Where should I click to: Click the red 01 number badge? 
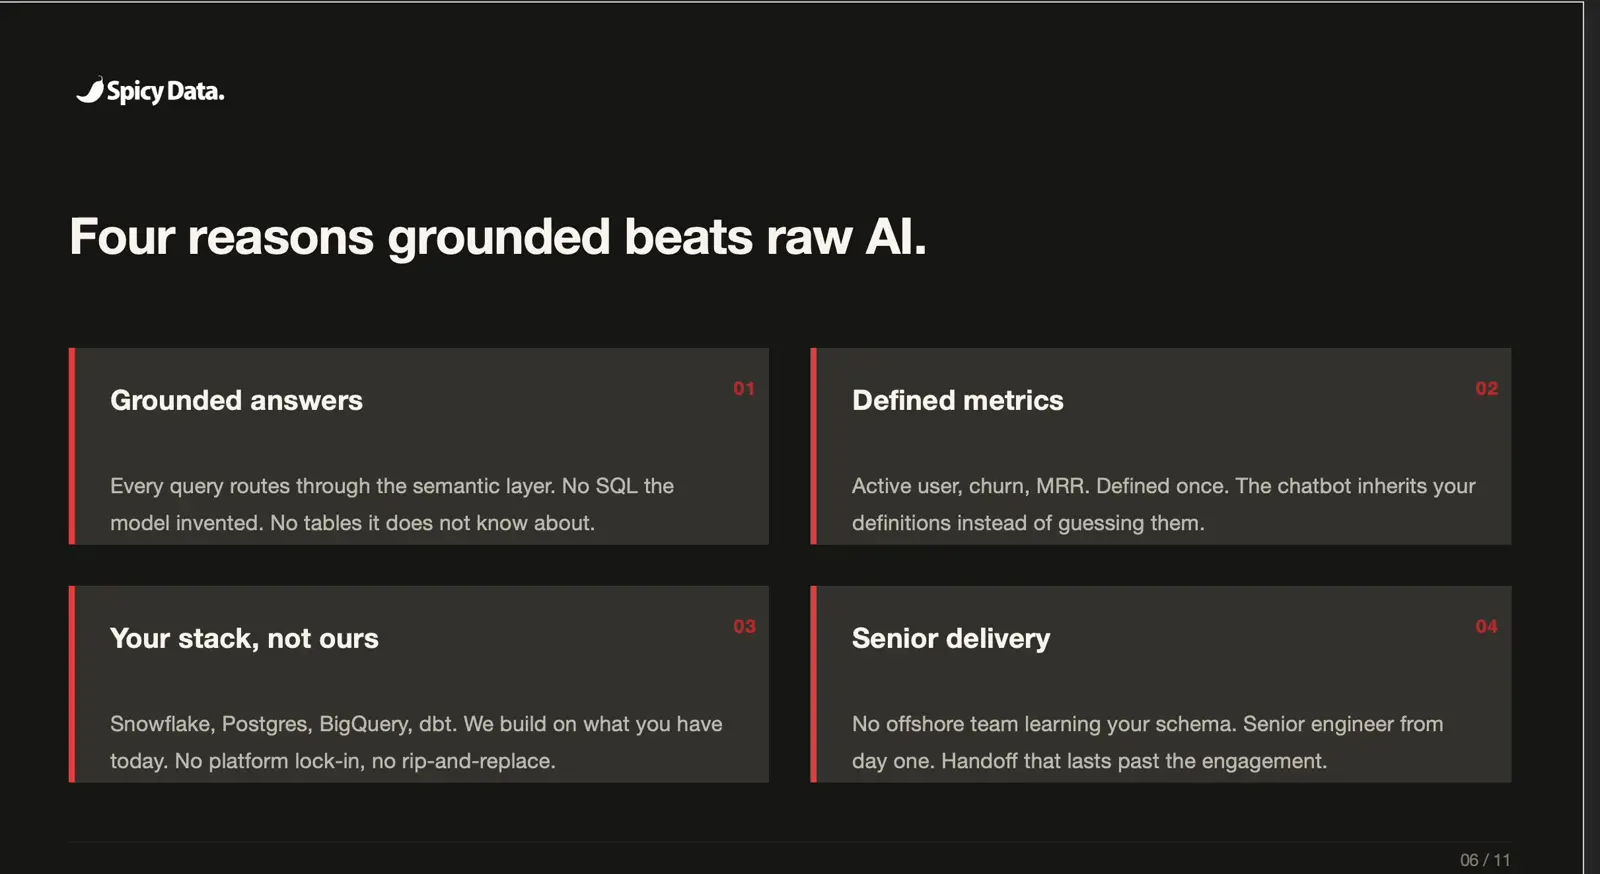pos(744,388)
